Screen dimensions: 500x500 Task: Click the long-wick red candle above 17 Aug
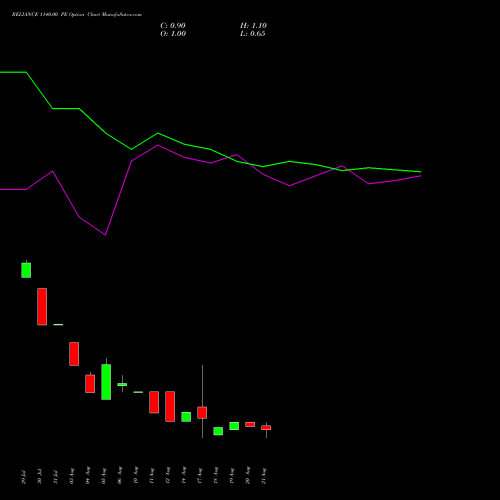202,413
